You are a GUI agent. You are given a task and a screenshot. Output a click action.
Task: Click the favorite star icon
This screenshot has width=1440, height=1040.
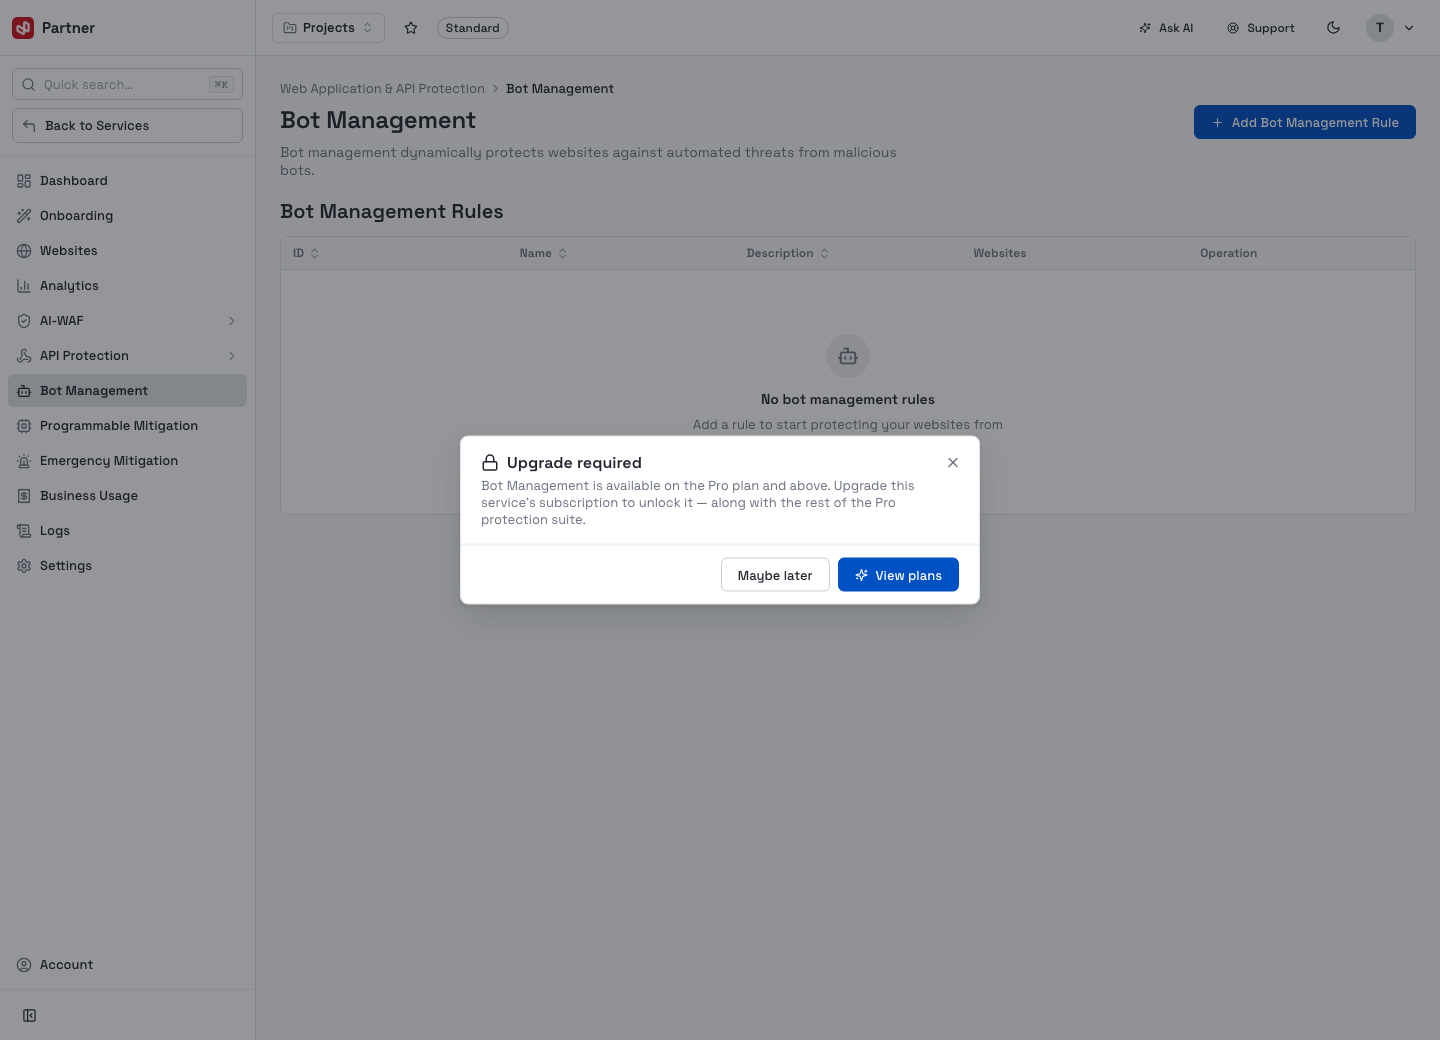pos(411,28)
